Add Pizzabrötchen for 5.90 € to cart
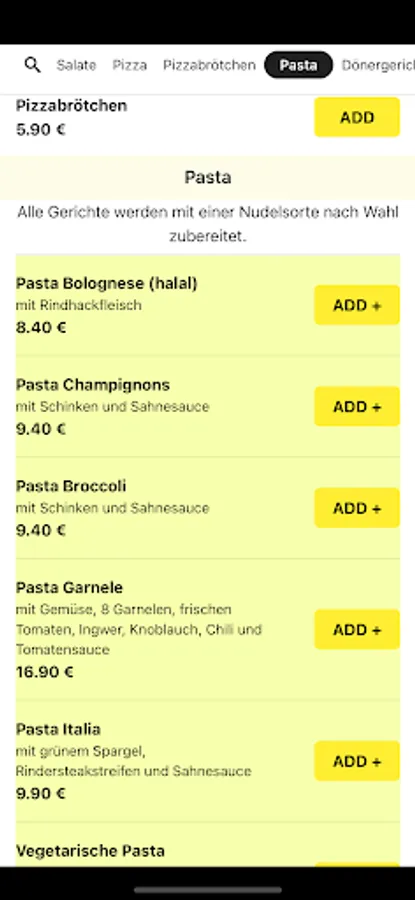 pos(357,117)
